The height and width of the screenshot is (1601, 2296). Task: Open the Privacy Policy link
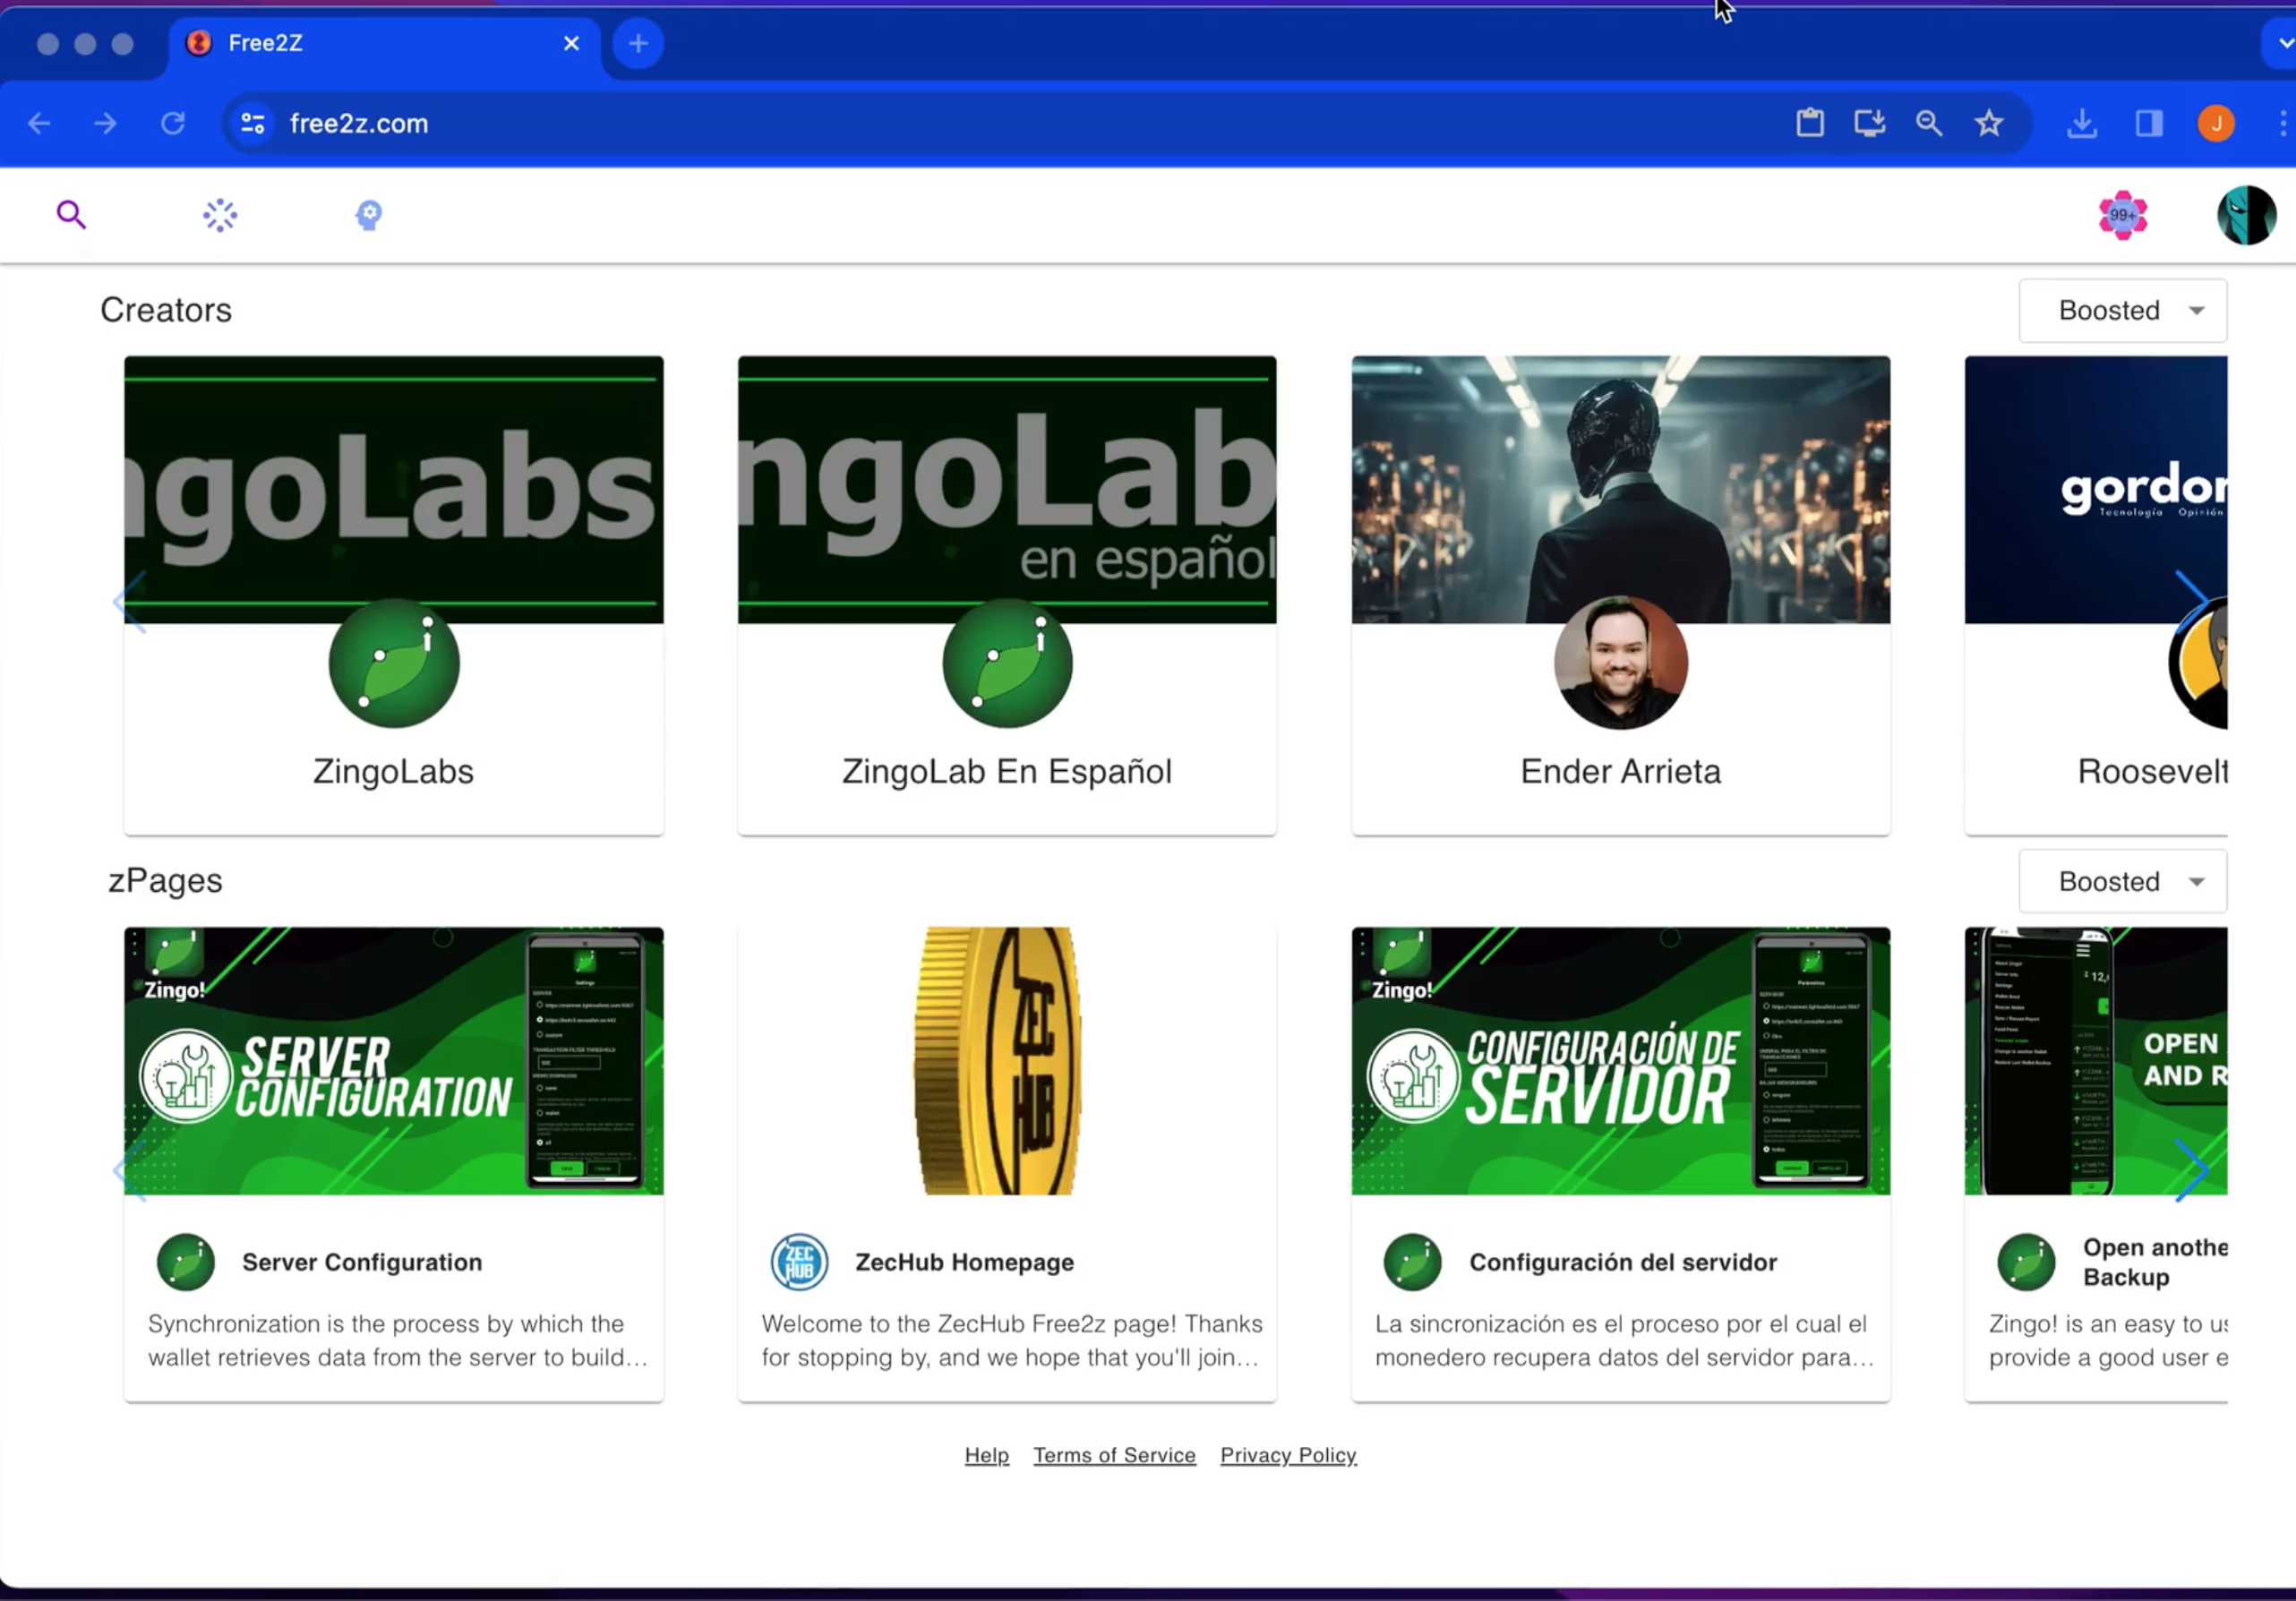[x=1288, y=1455]
